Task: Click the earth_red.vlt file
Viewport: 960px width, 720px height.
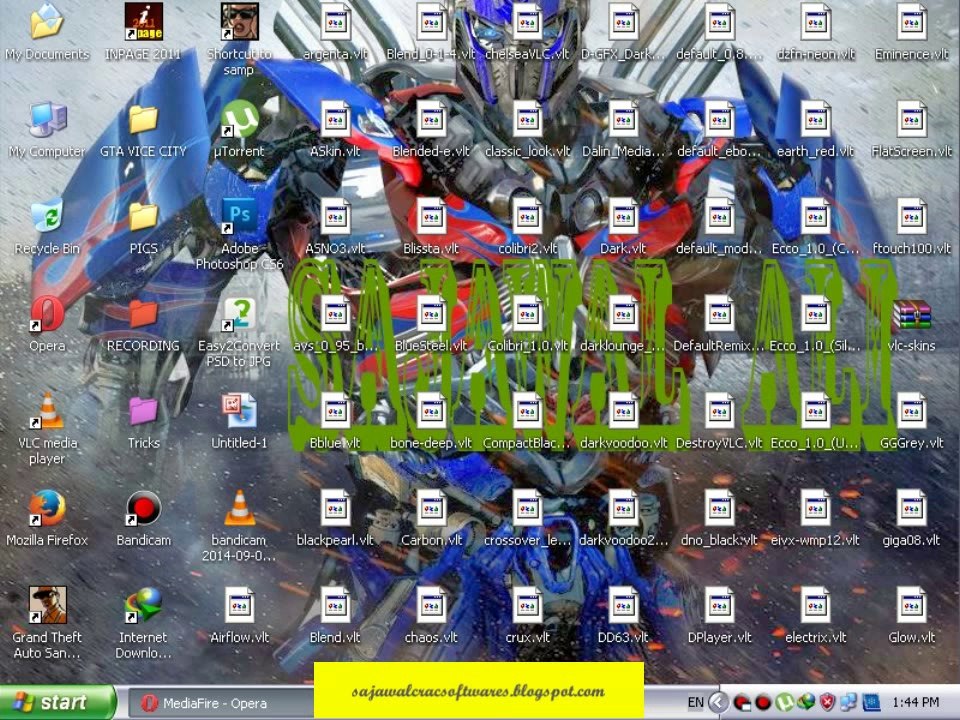Action: coord(816,119)
